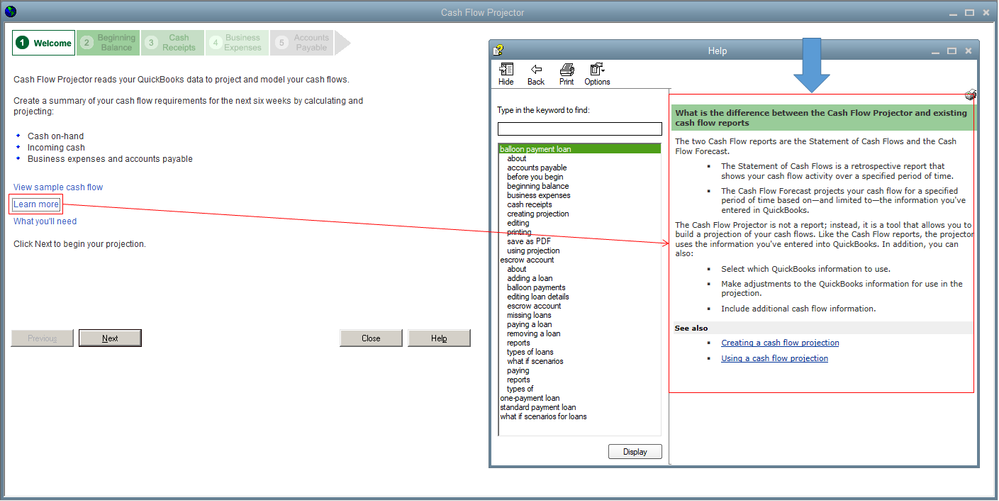Select 'paying a loan' in keyword list
Viewport: 999px width, 501px height.
[529, 324]
